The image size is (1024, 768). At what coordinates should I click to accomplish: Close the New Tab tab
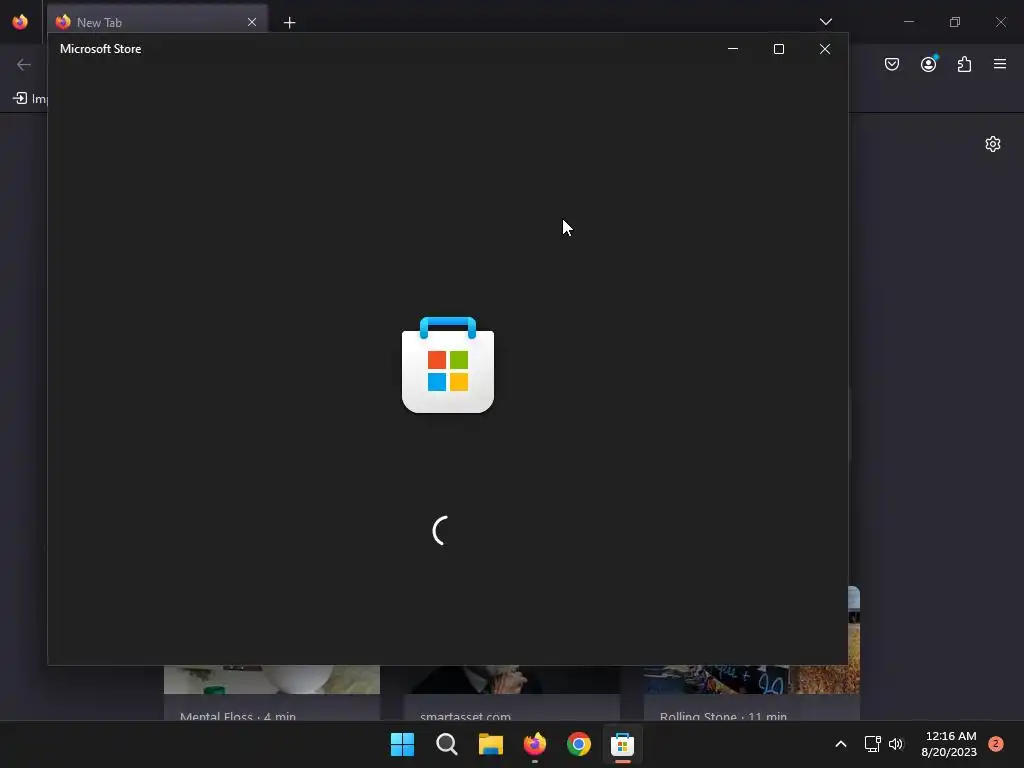click(251, 22)
